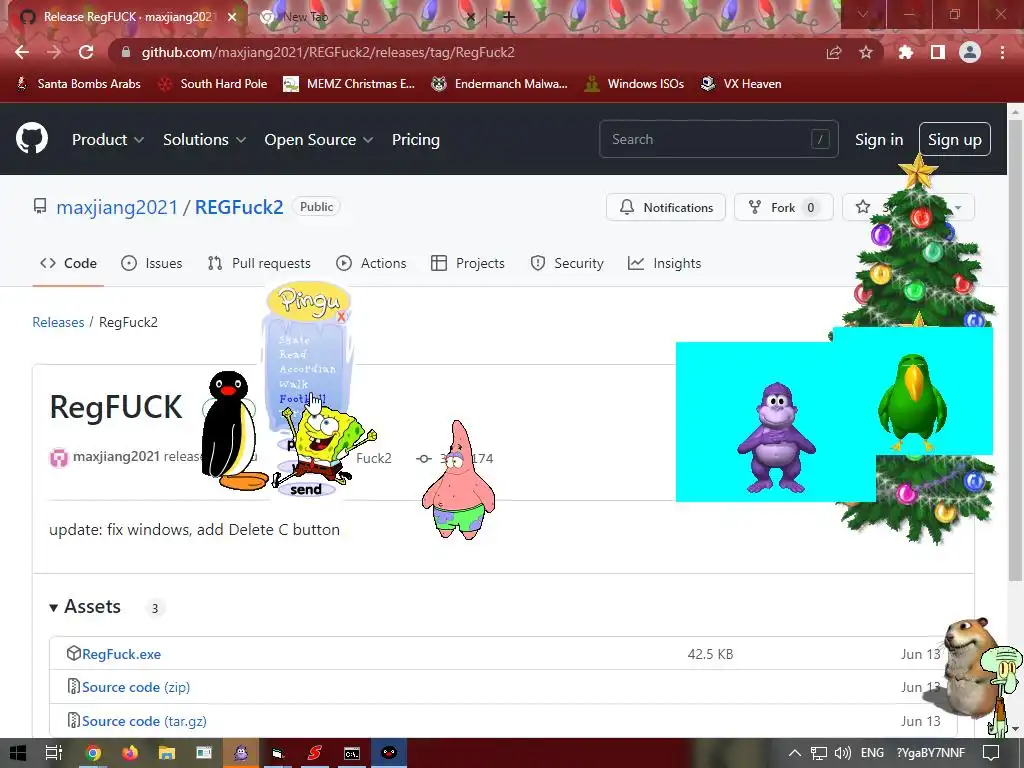Go to the Releases breadcrumb link
Screen dimensions: 1024x768
tap(58, 322)
